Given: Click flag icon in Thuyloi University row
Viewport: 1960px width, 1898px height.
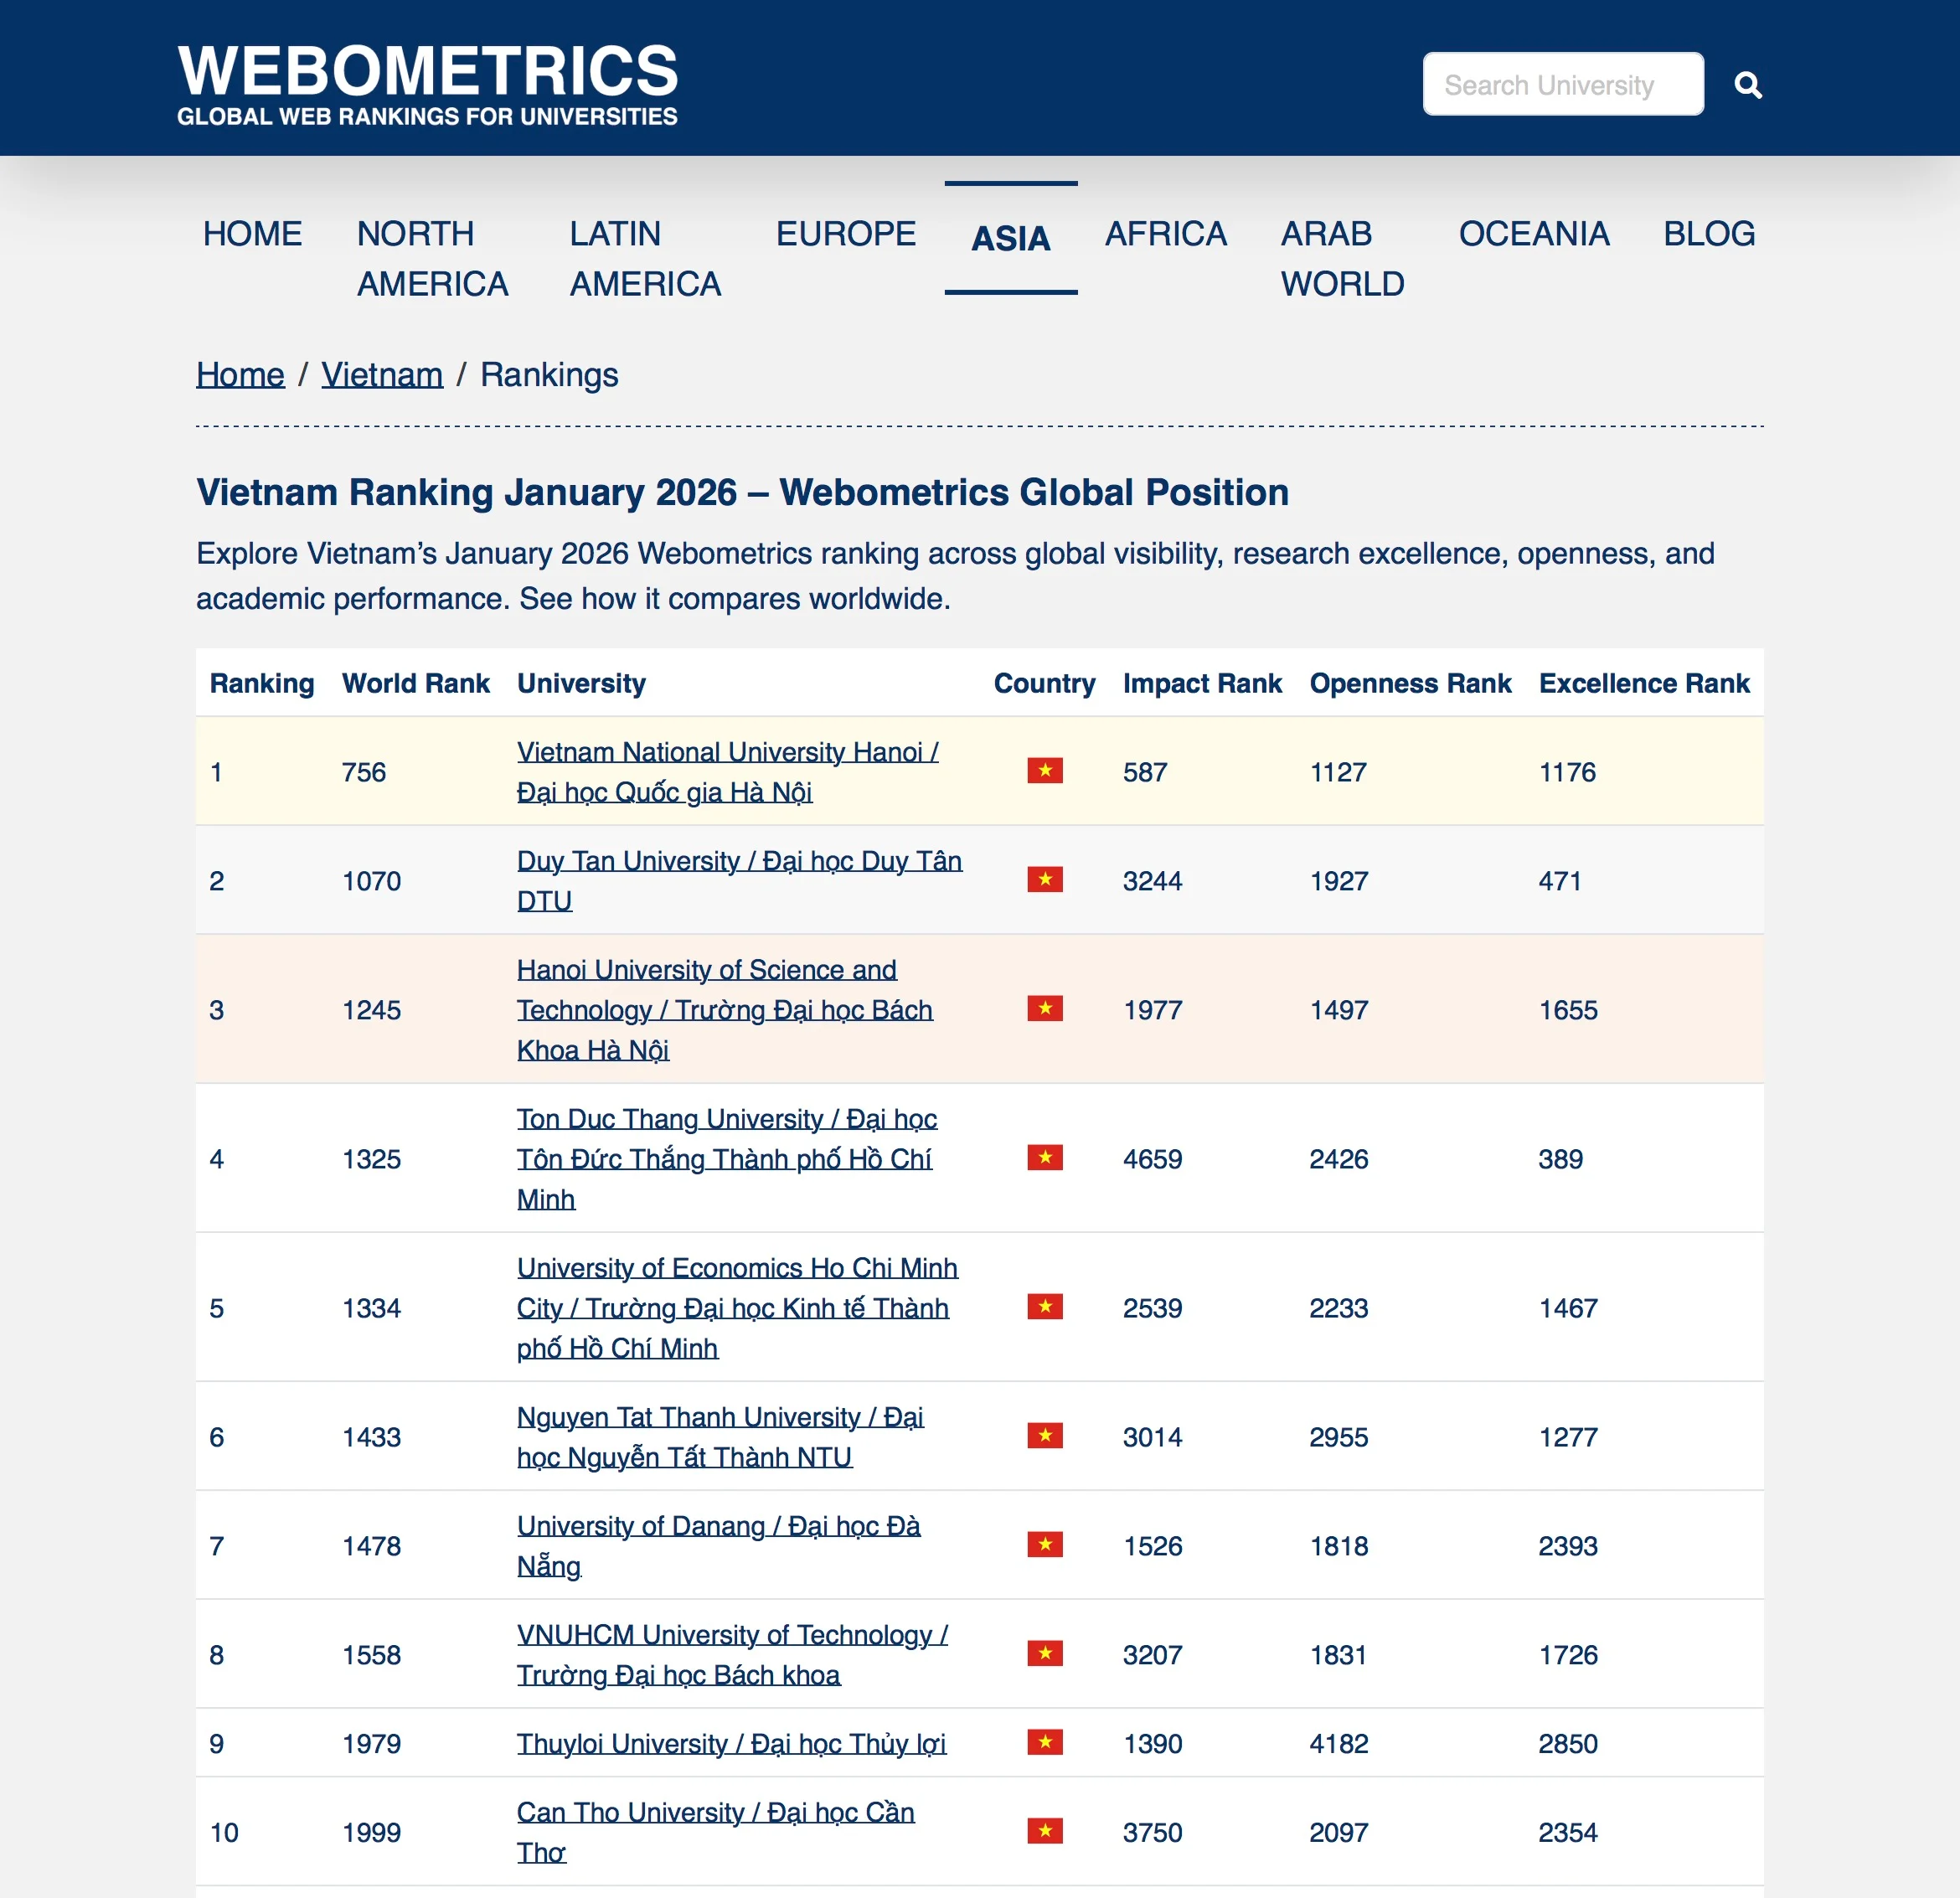Looking at the screenshot, I should (1044, 1743).
